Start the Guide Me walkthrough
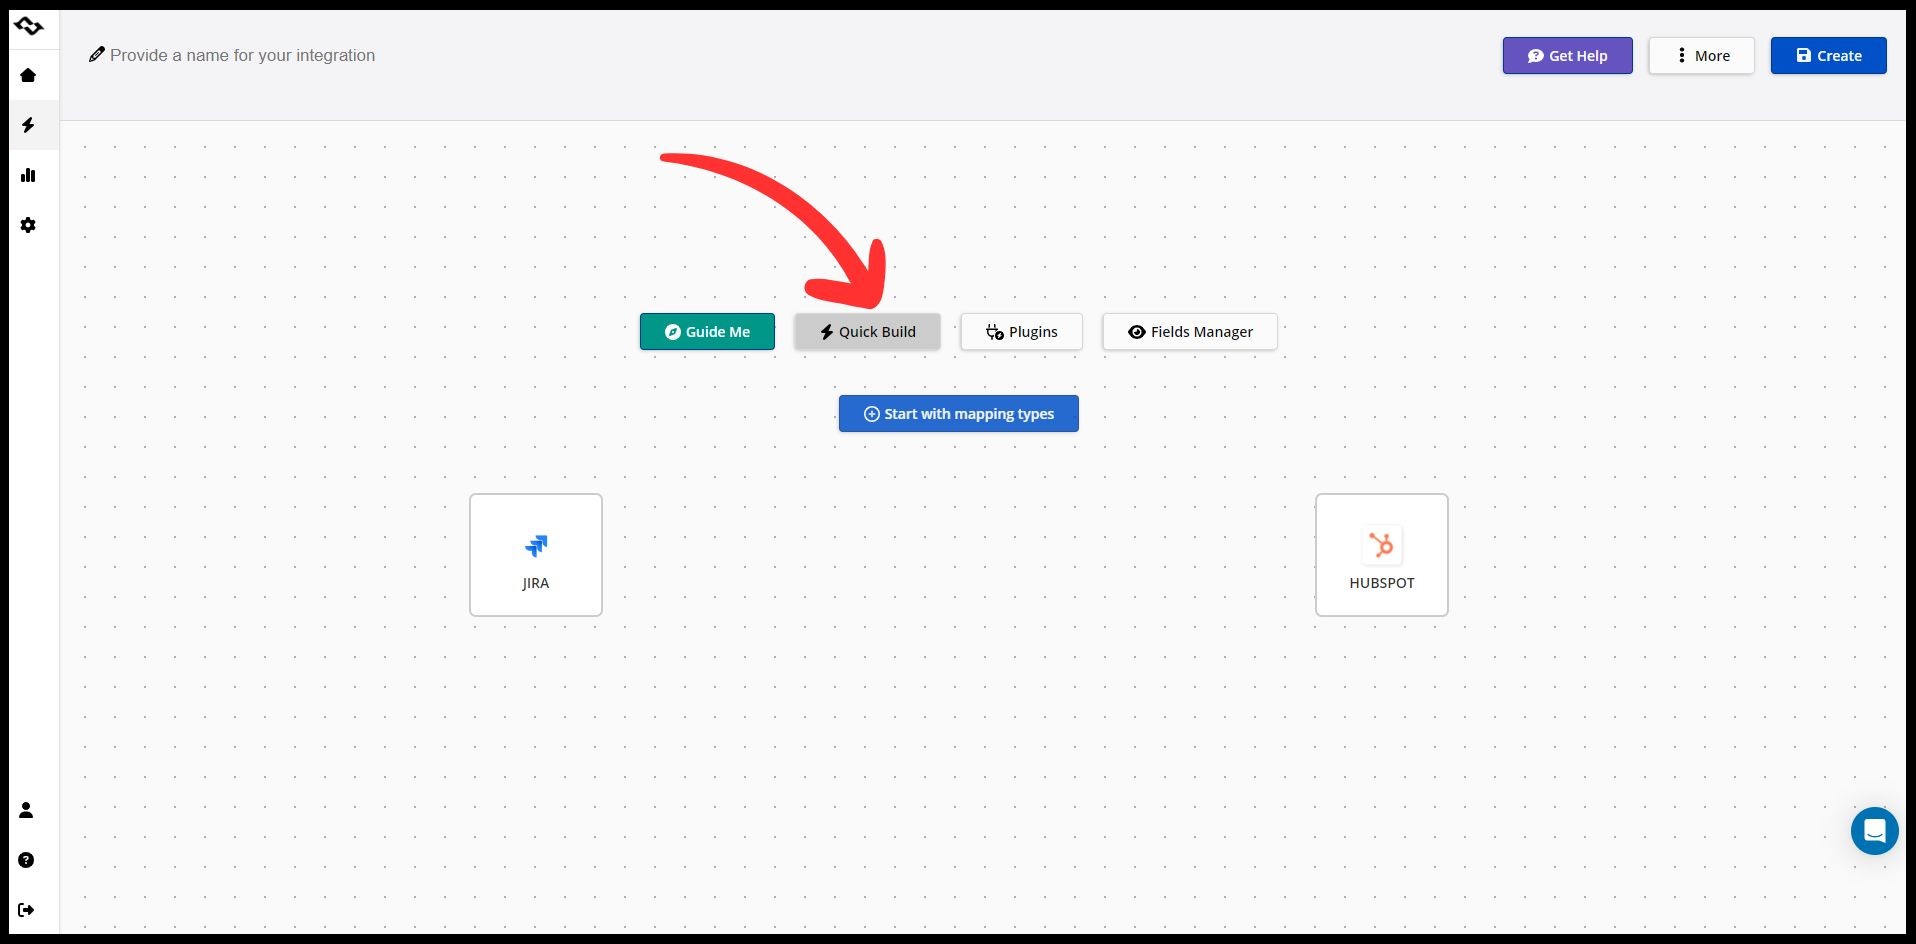This screenshot has width=1916, height=944. click(x=707, y=332)
